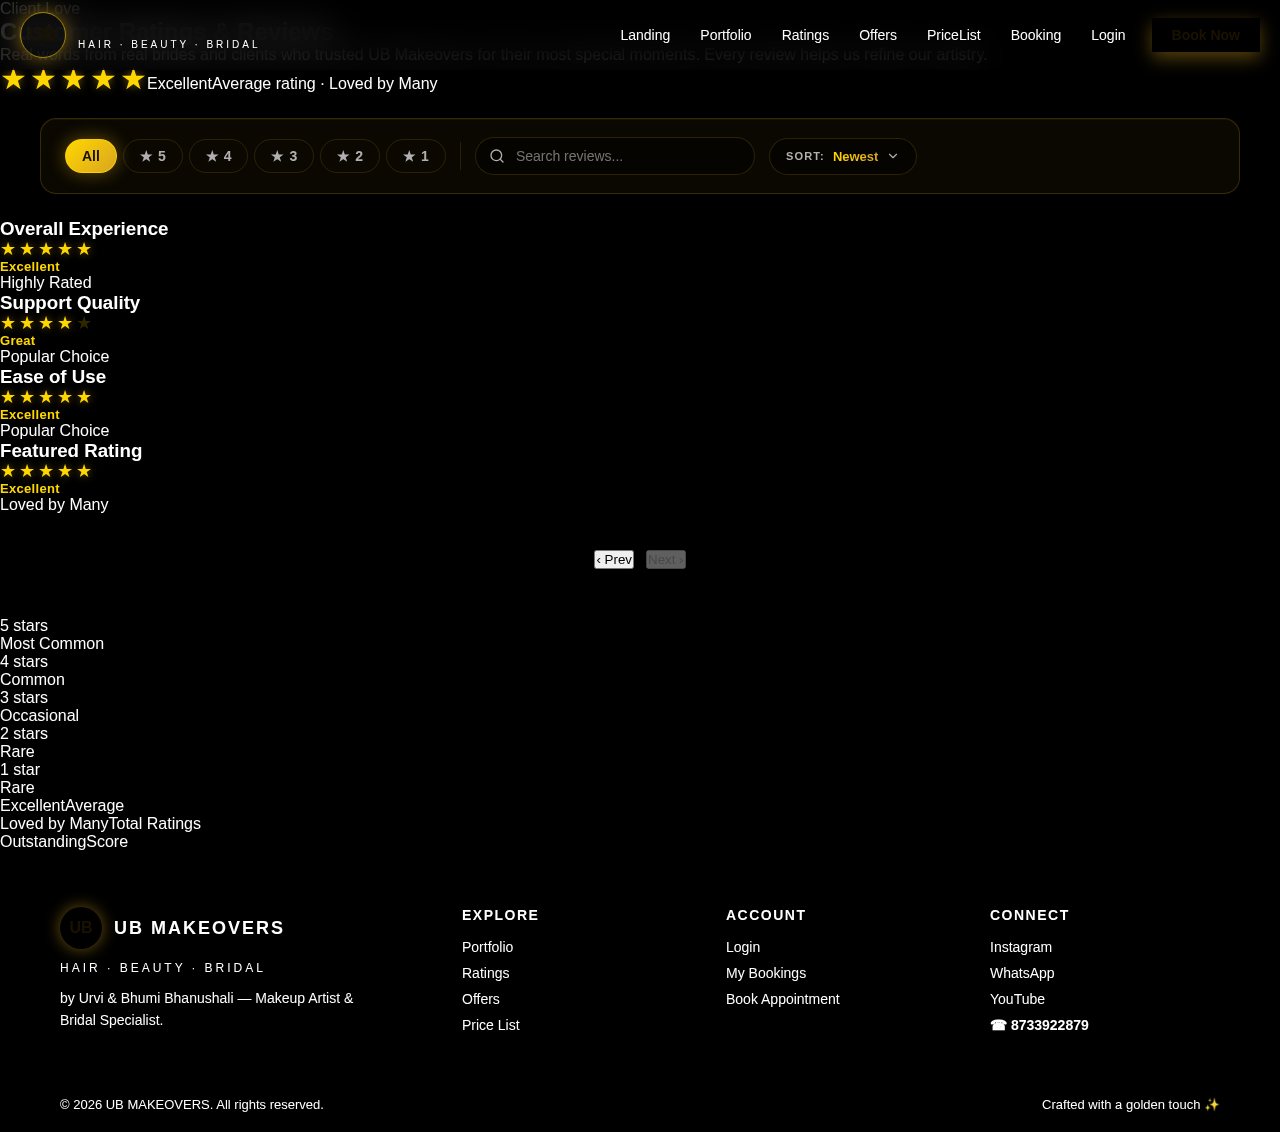Click the 'Occasional' label
Screen dimensions: 1280x1132
click(x=39, y=716)
